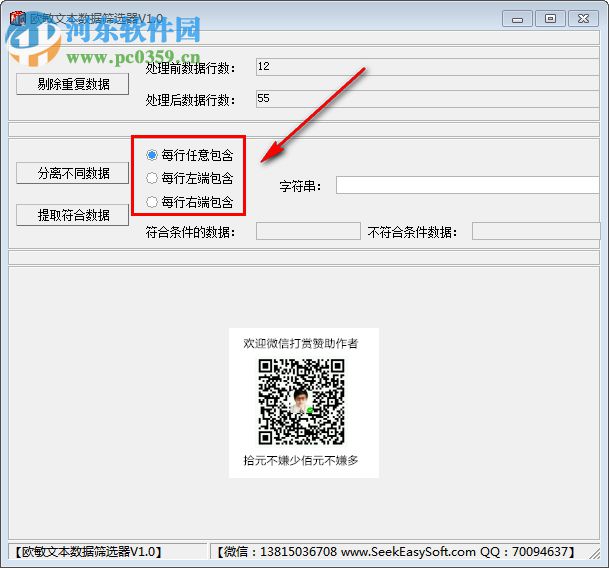Select the 每行右端包含 radio option

[190, 202]
